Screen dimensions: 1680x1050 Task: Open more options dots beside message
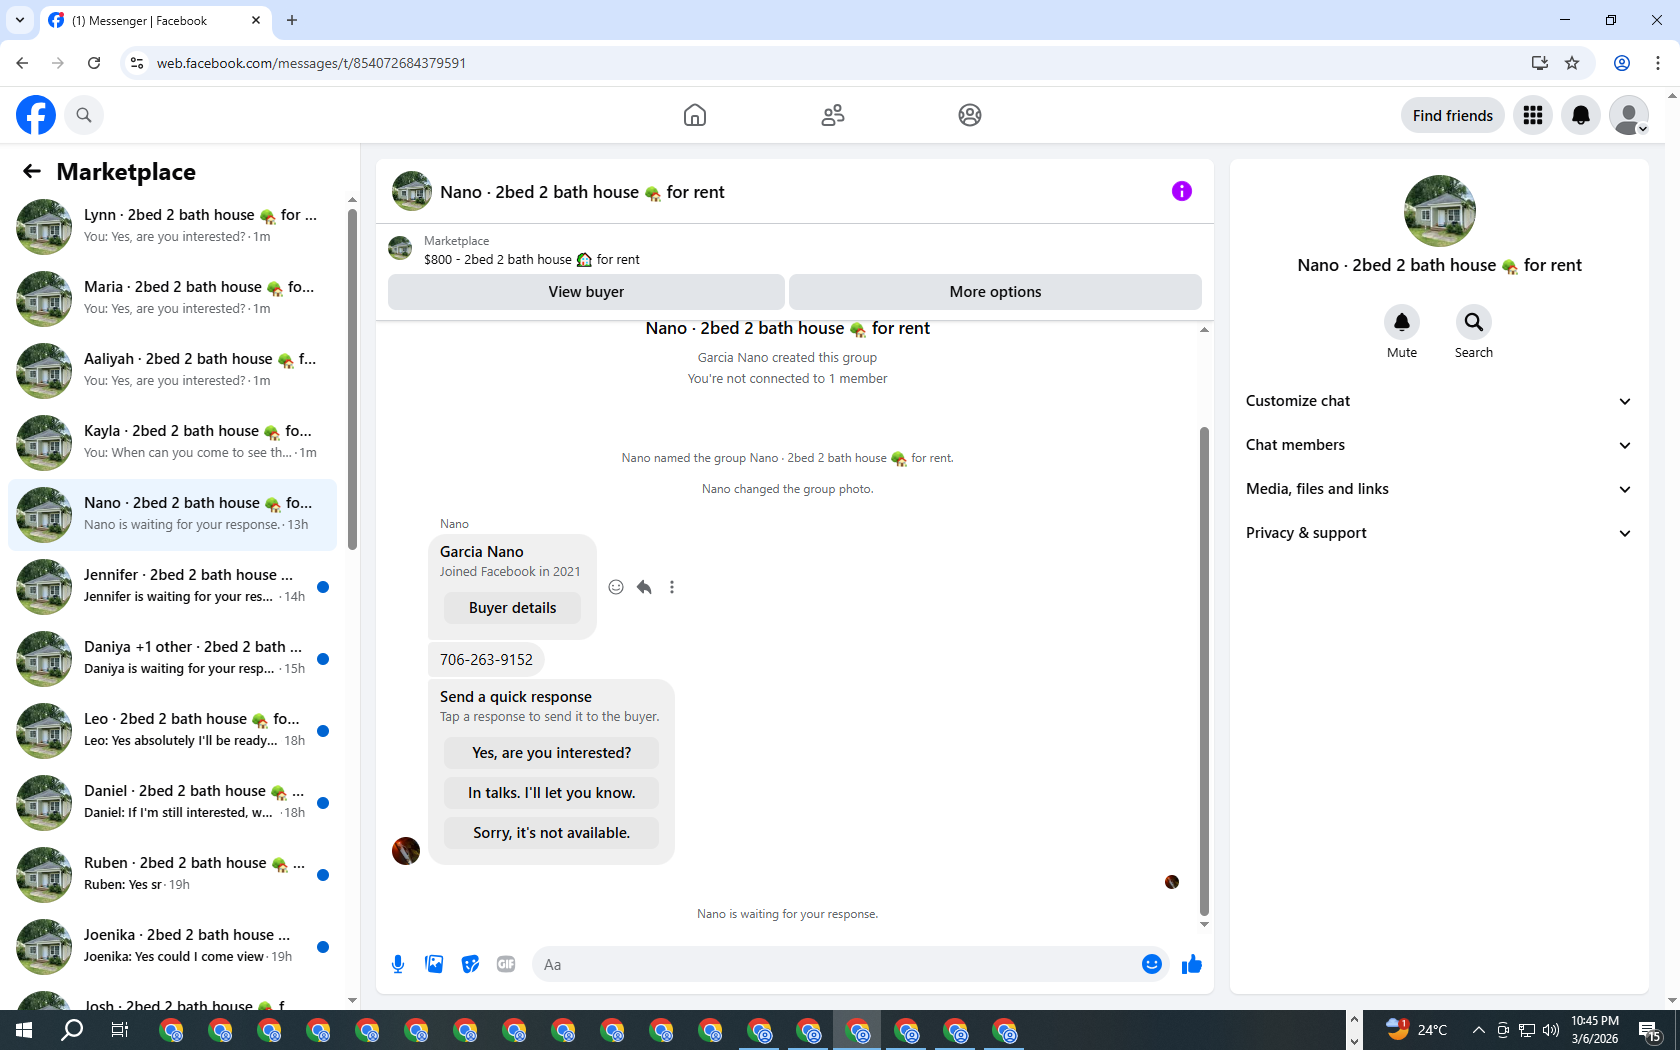(672, 587)
